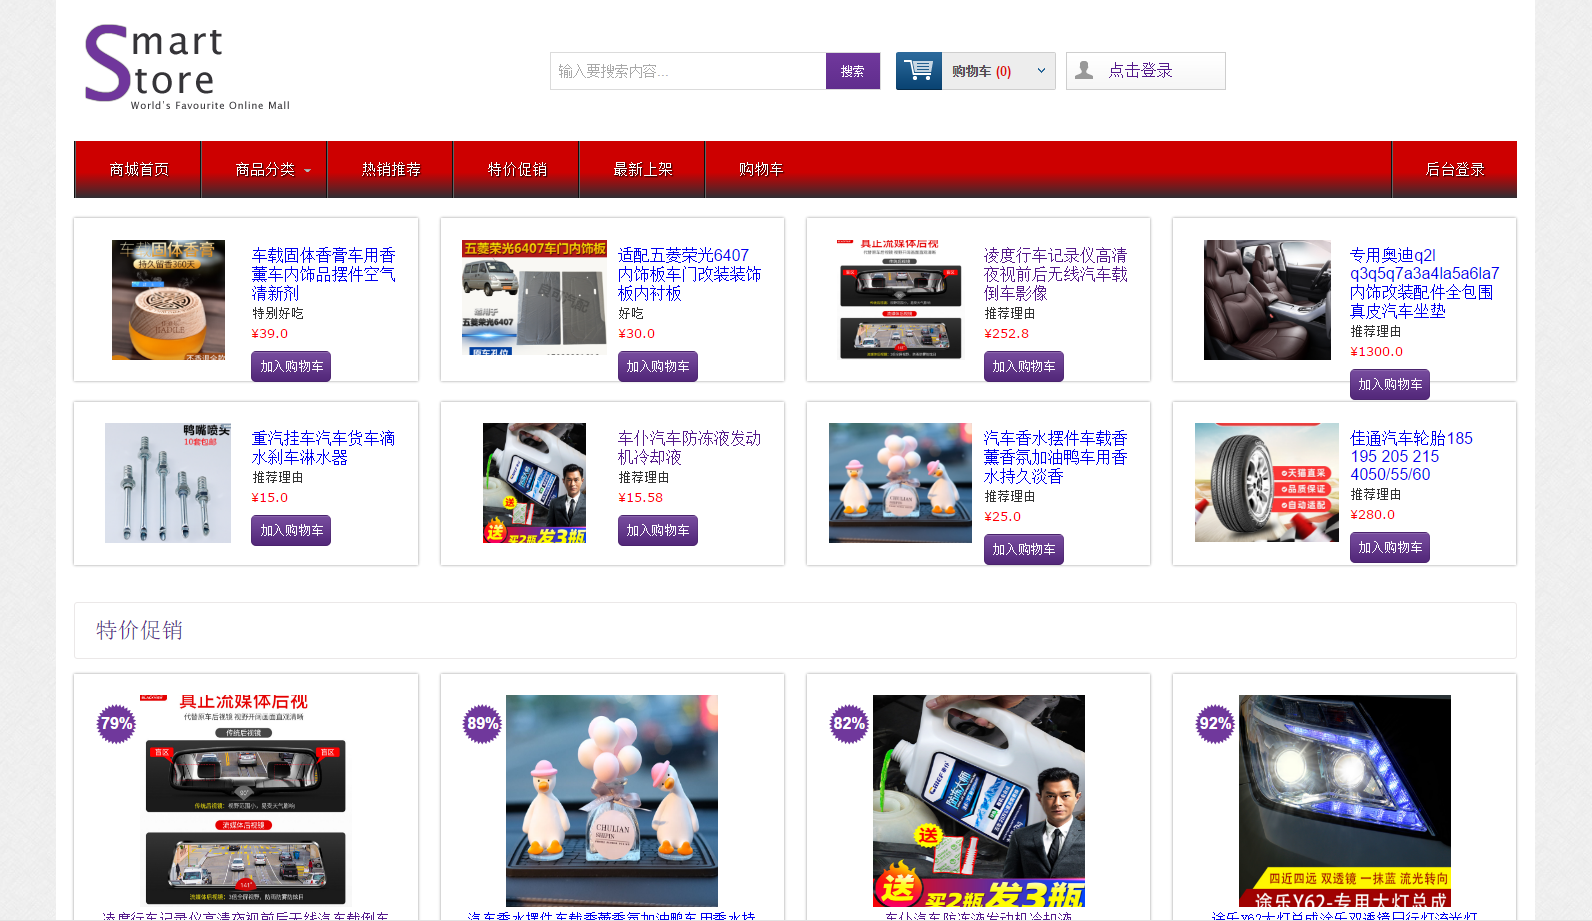
Task: Open the 后台登录 admin login link
Action: tap(1454, 170)
